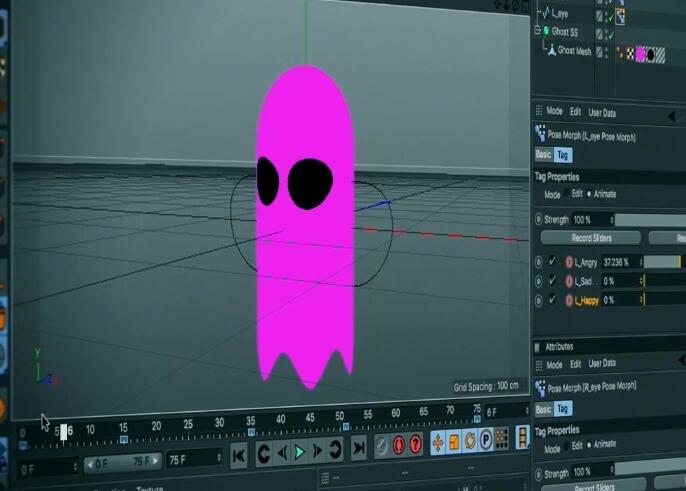This screenshot has height=491, width=686.
Task: Toggle rotation keyframe recording icon
Action: click(x=470, y=441)
